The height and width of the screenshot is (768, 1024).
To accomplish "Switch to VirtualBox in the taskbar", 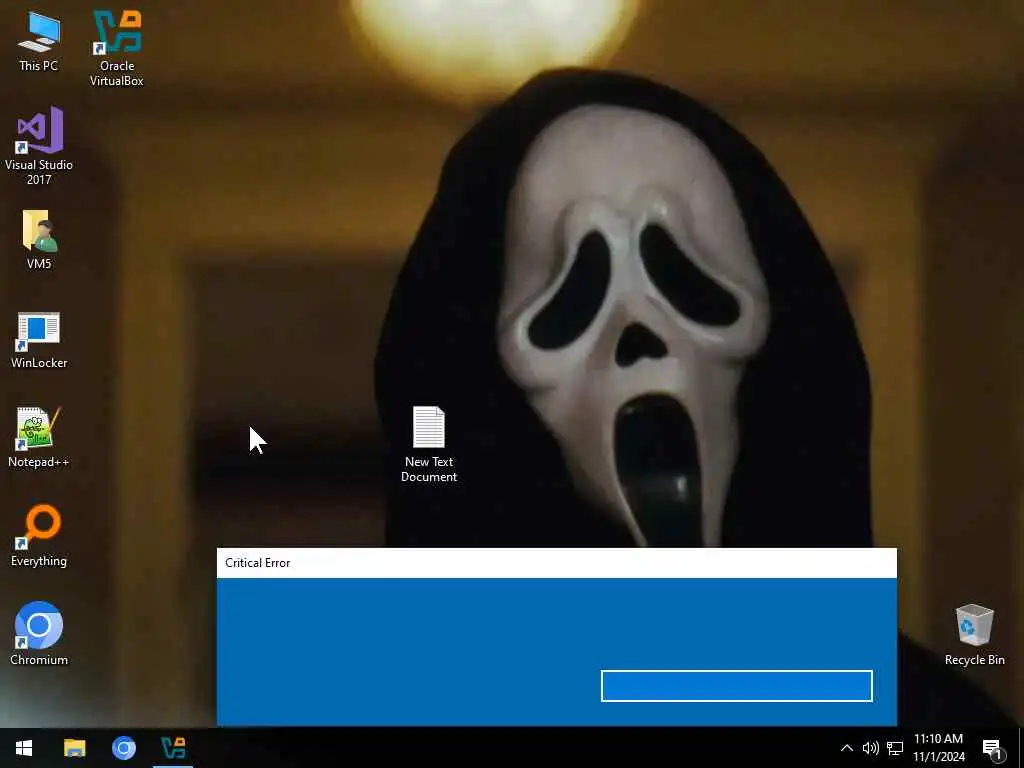I will click(173, 748).
